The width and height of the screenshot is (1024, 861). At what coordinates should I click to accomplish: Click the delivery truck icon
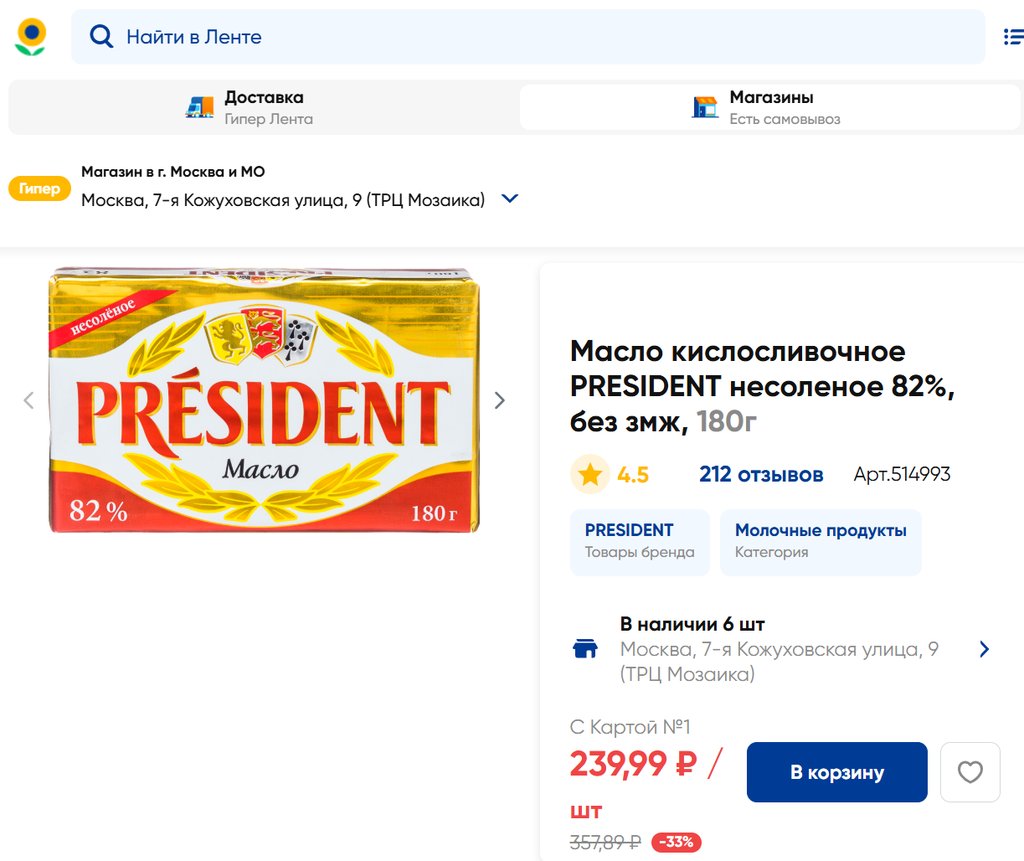tap(200, 107)
